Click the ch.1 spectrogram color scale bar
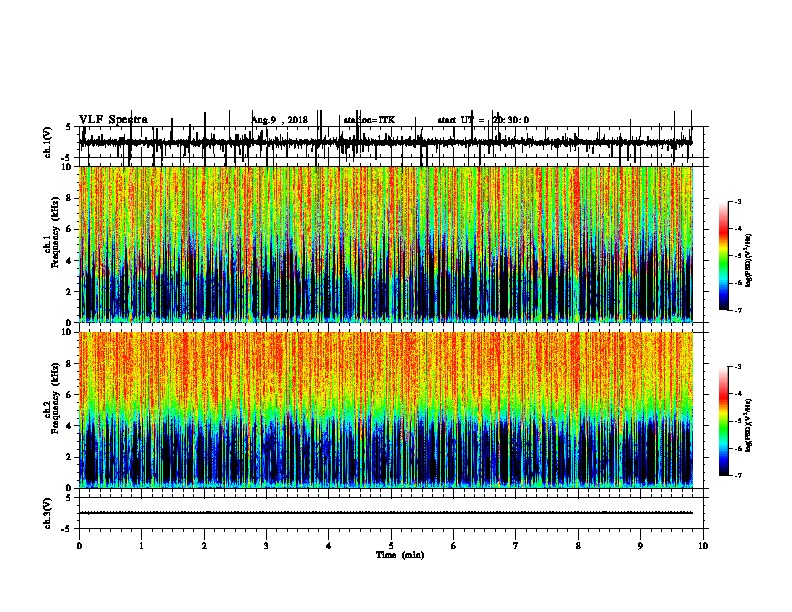Viewport: 792px width, 612px height. point(724,256)
